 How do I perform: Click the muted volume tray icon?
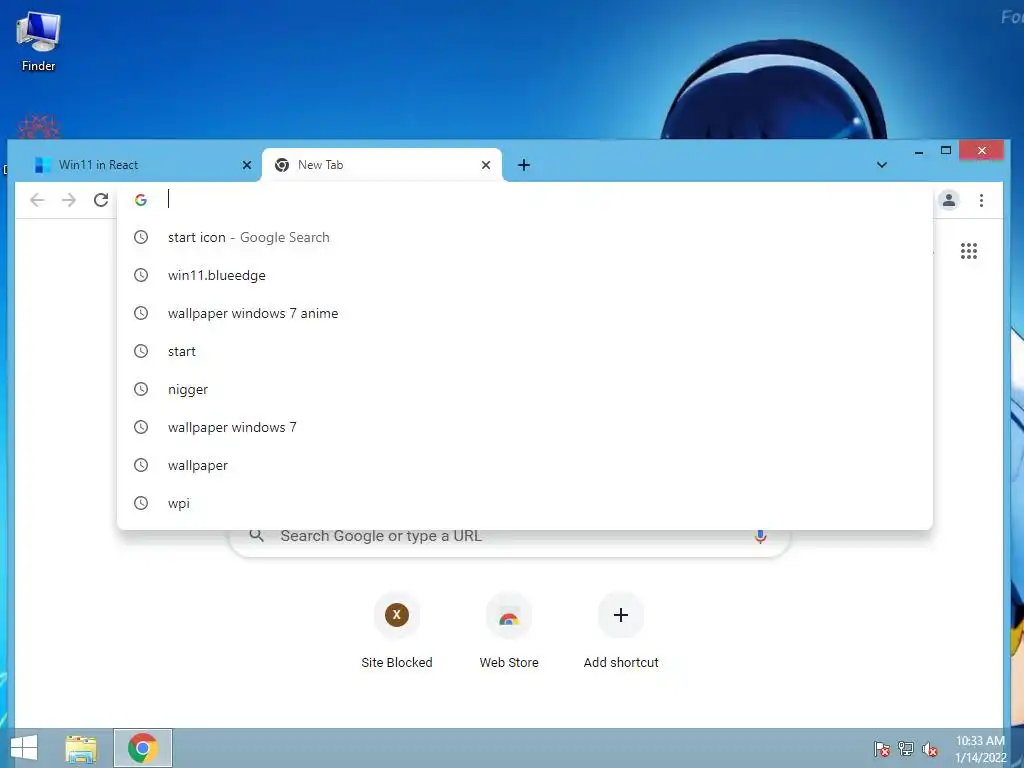930,749
